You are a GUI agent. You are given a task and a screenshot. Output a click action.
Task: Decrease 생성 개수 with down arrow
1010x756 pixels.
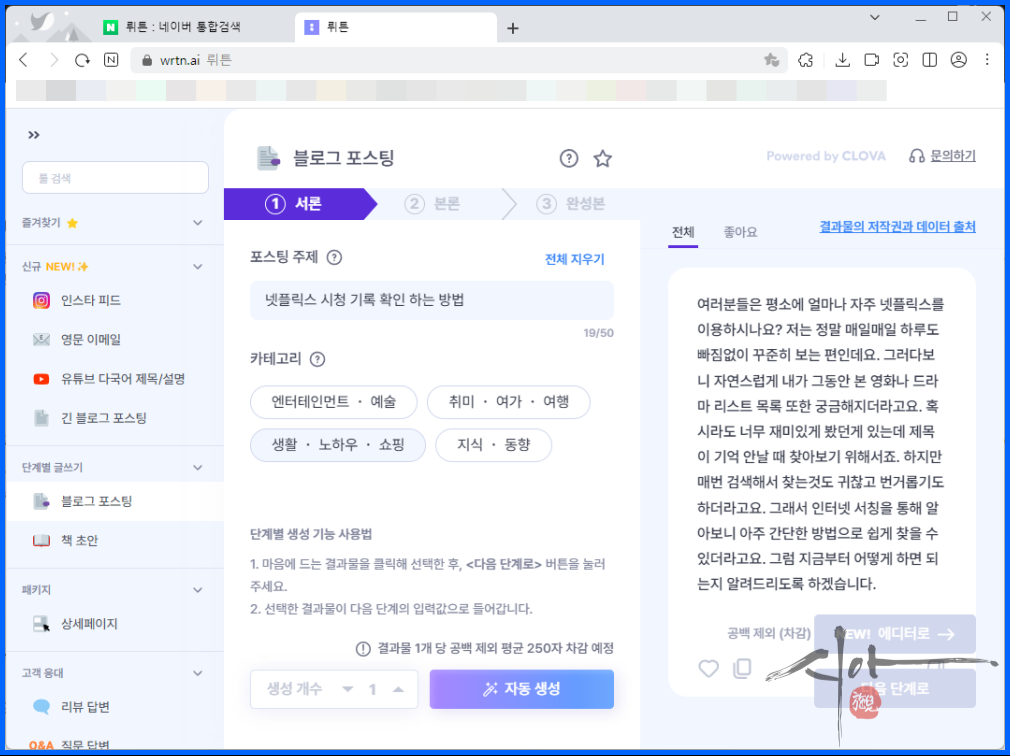tap(348, 689)
